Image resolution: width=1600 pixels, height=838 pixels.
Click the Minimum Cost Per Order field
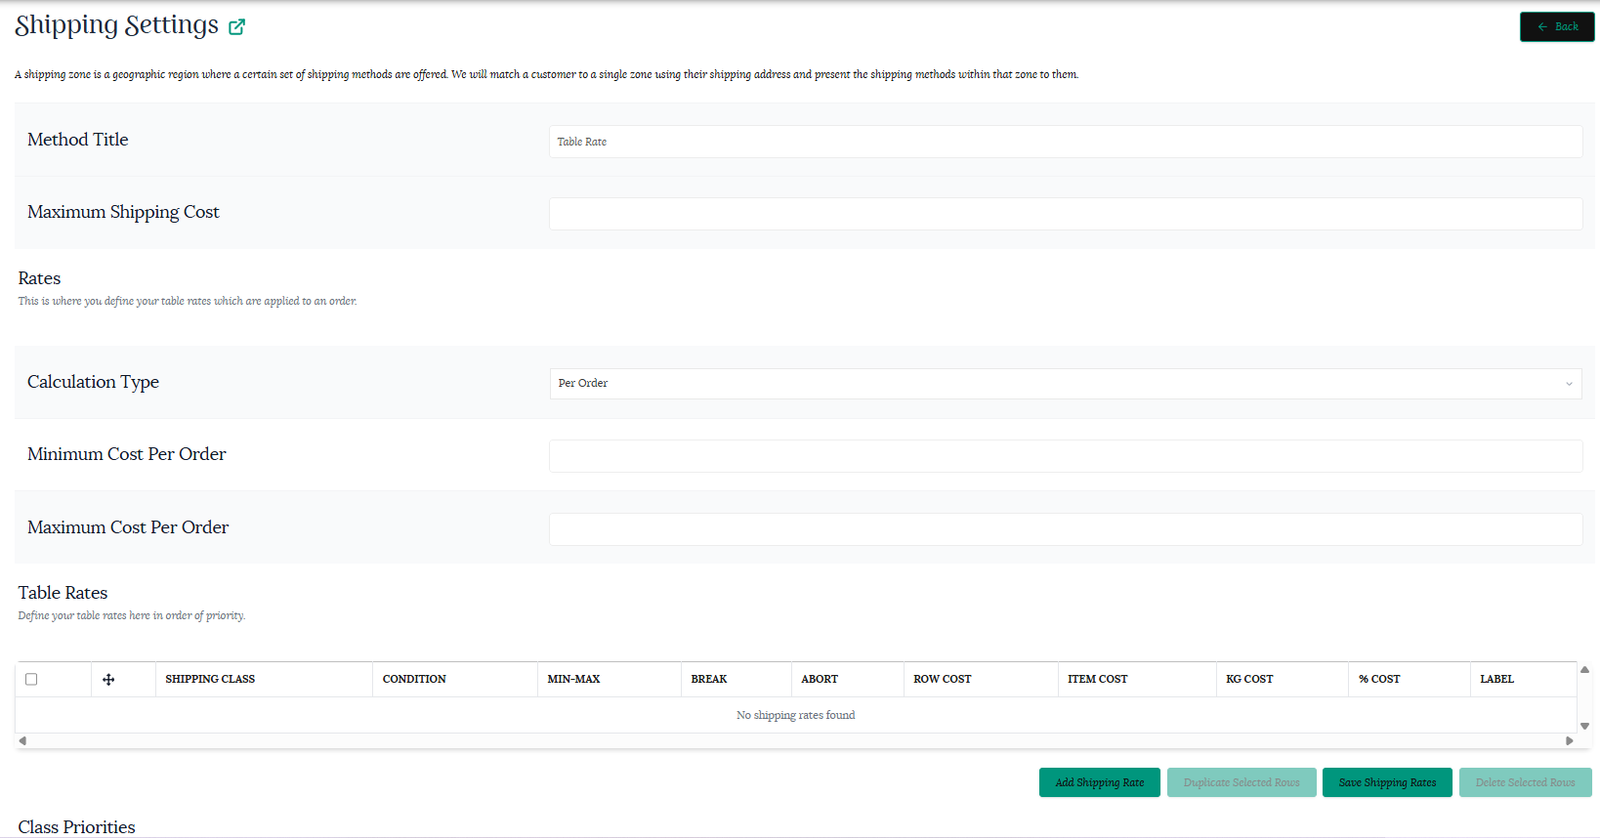click(x=1065, y=456)
